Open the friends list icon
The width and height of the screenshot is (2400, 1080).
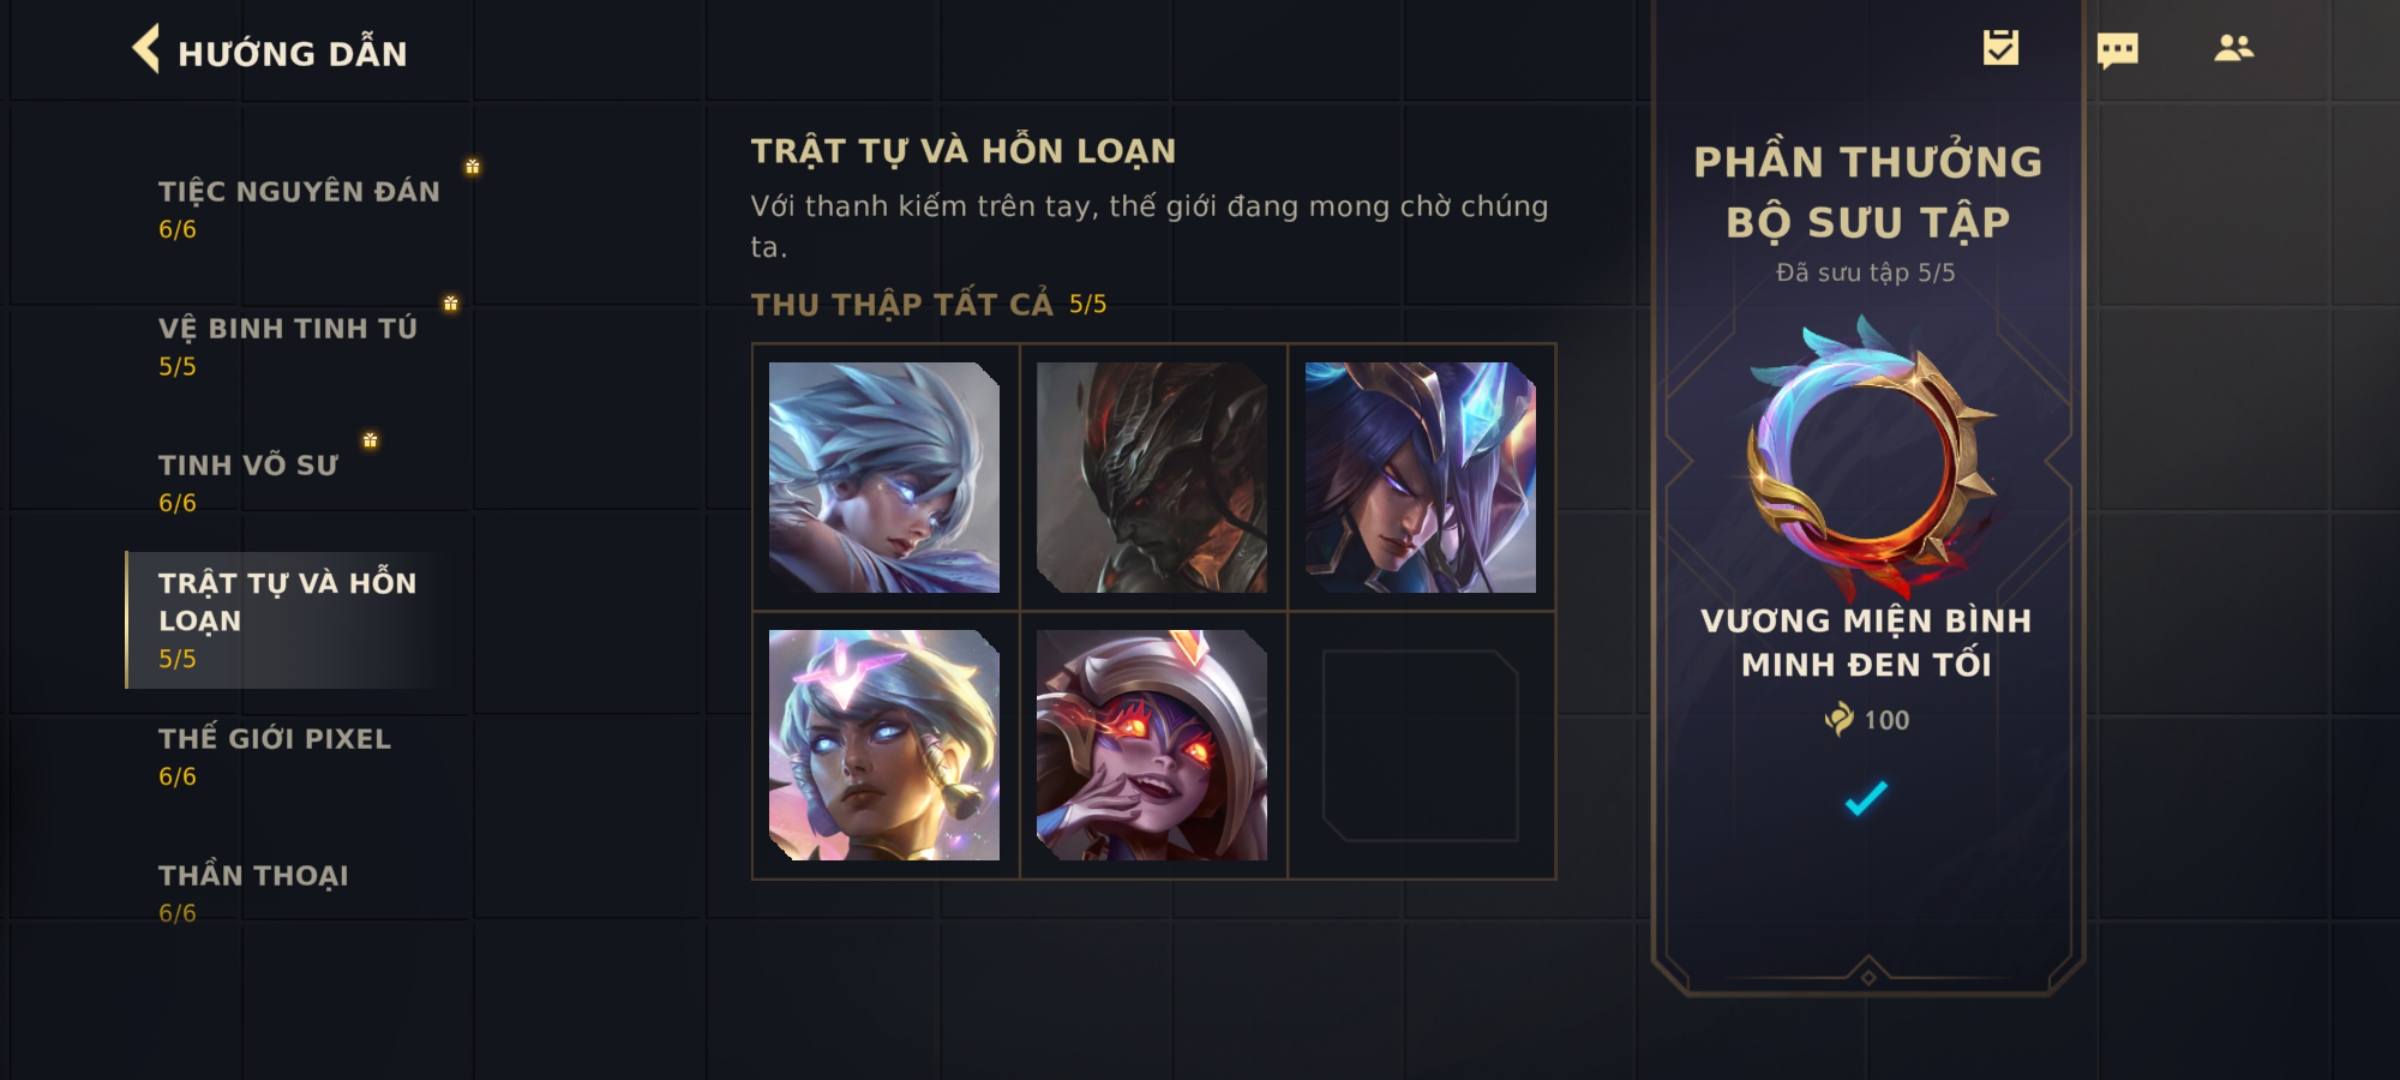tap(2233, 48)
